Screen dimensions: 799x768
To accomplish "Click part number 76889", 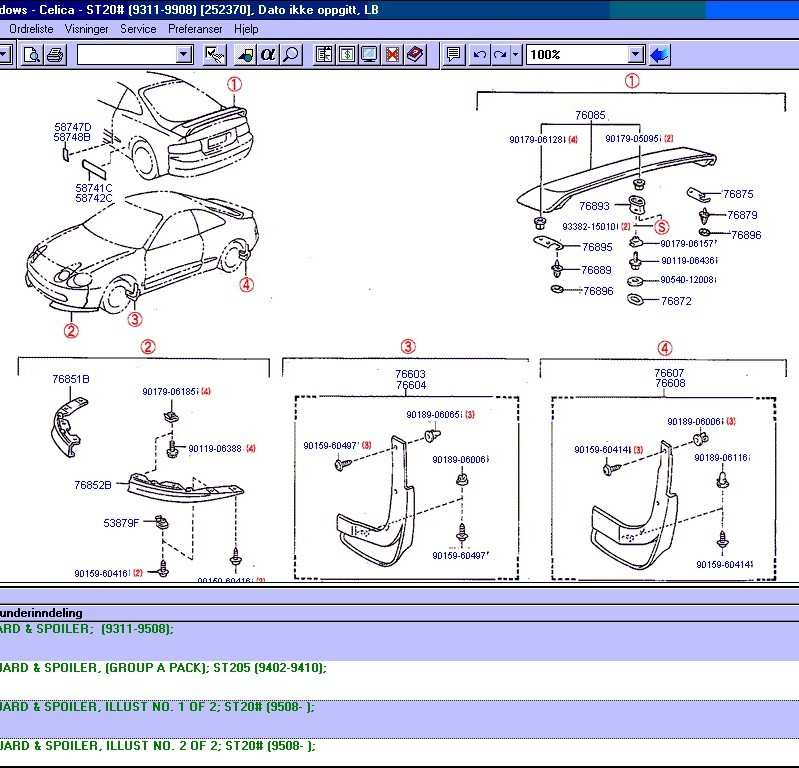I will (596, 270).
